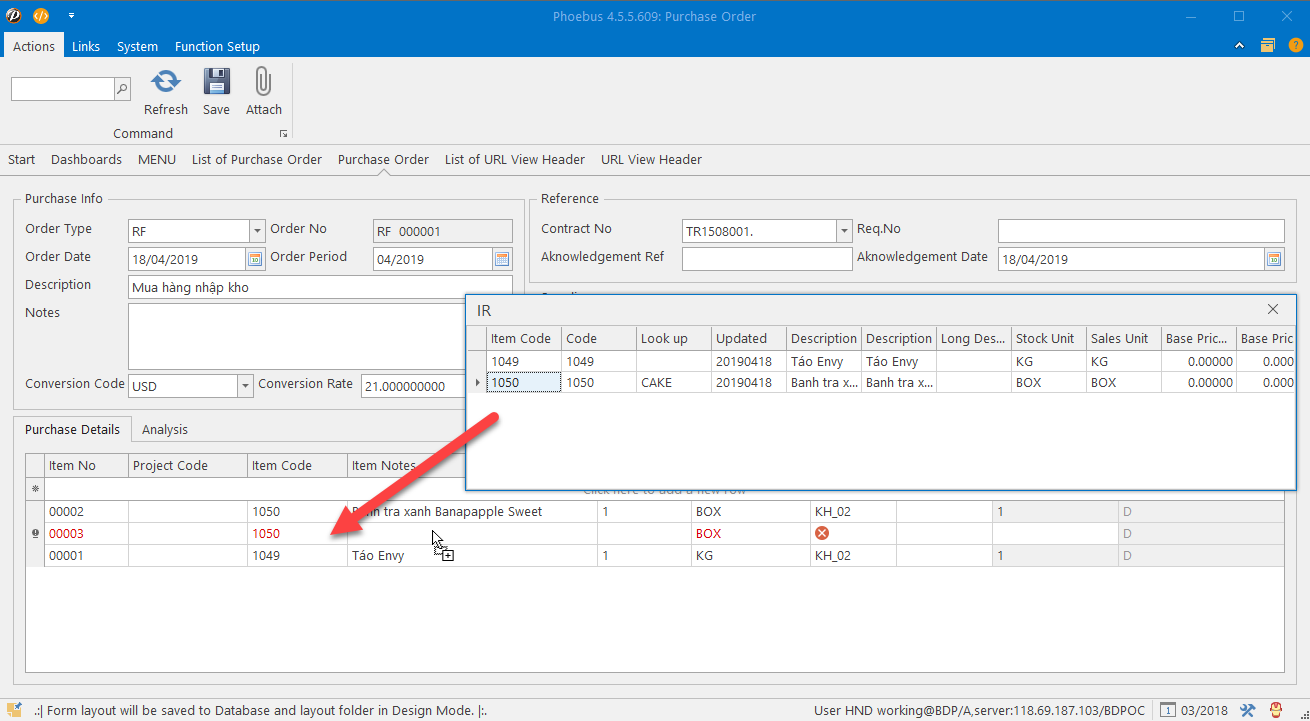The height and width of the screenshot is (721, 1310).
Task: Click the Phoebus app logo icon
Action: tap(14, 16)
